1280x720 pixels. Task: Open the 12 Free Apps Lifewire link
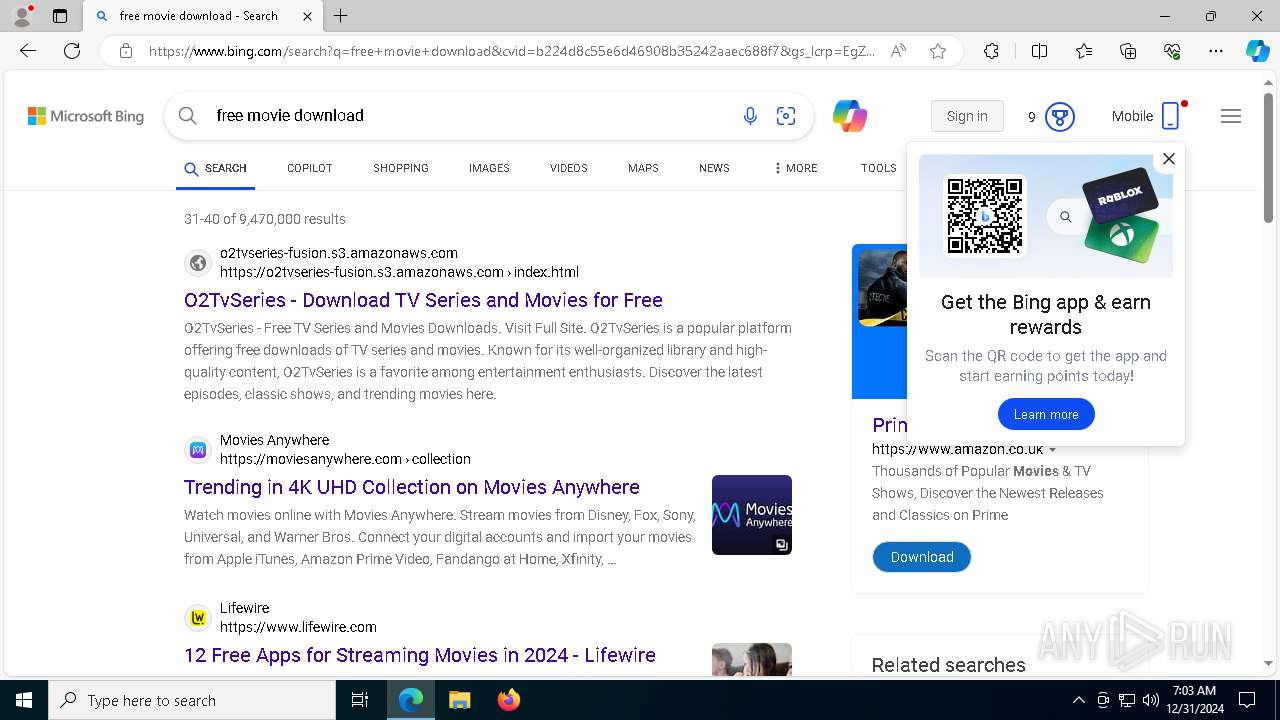(420, 655)
